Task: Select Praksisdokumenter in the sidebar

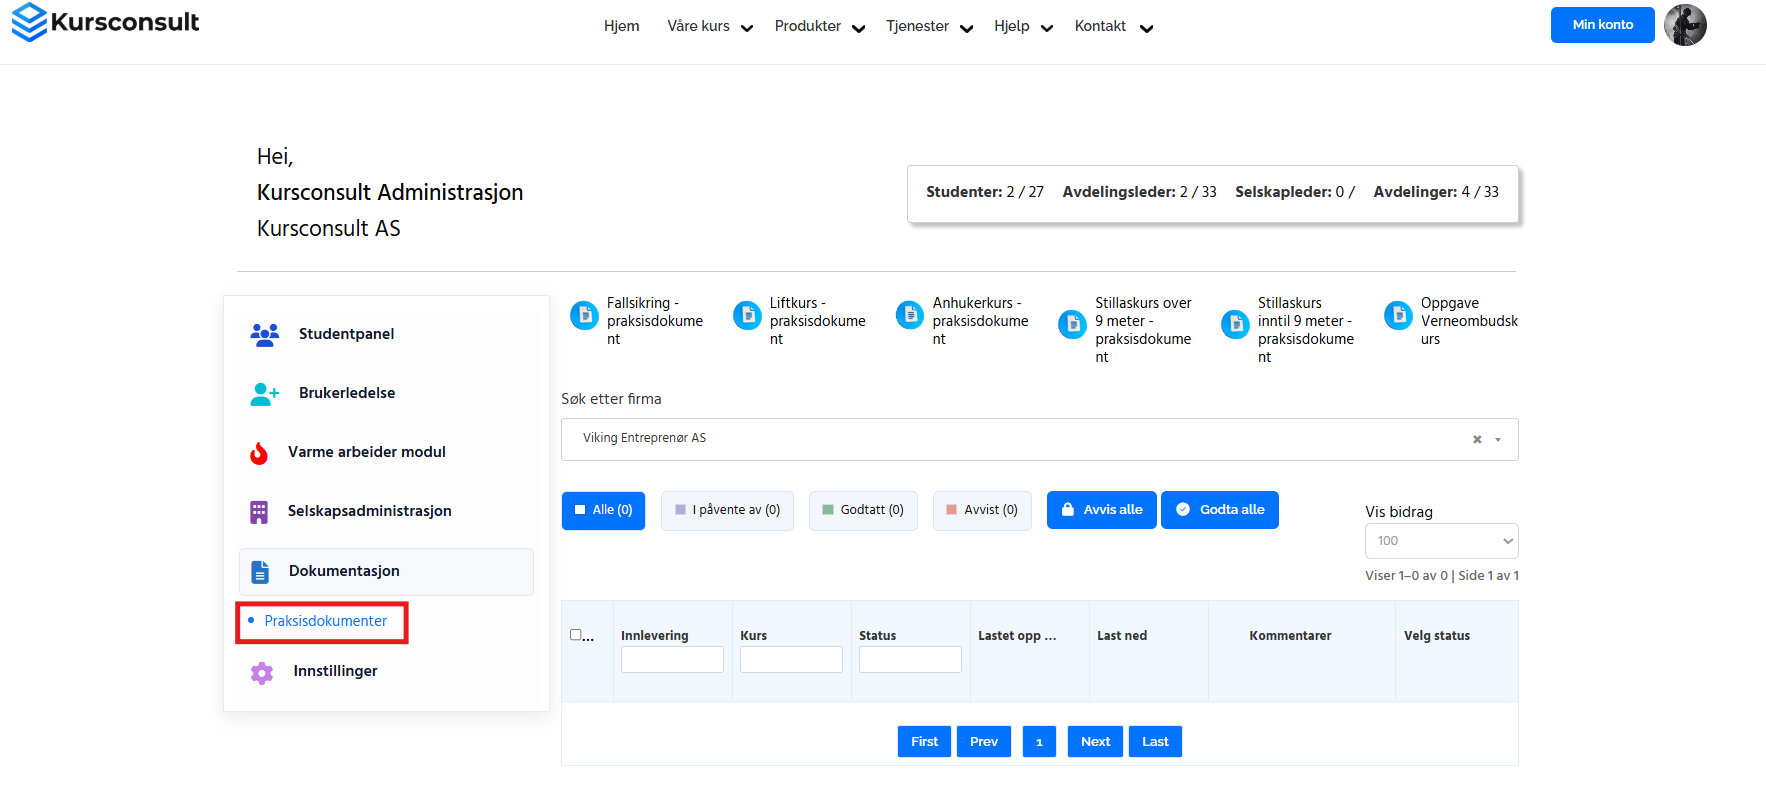Action: (x=325, y=621)
